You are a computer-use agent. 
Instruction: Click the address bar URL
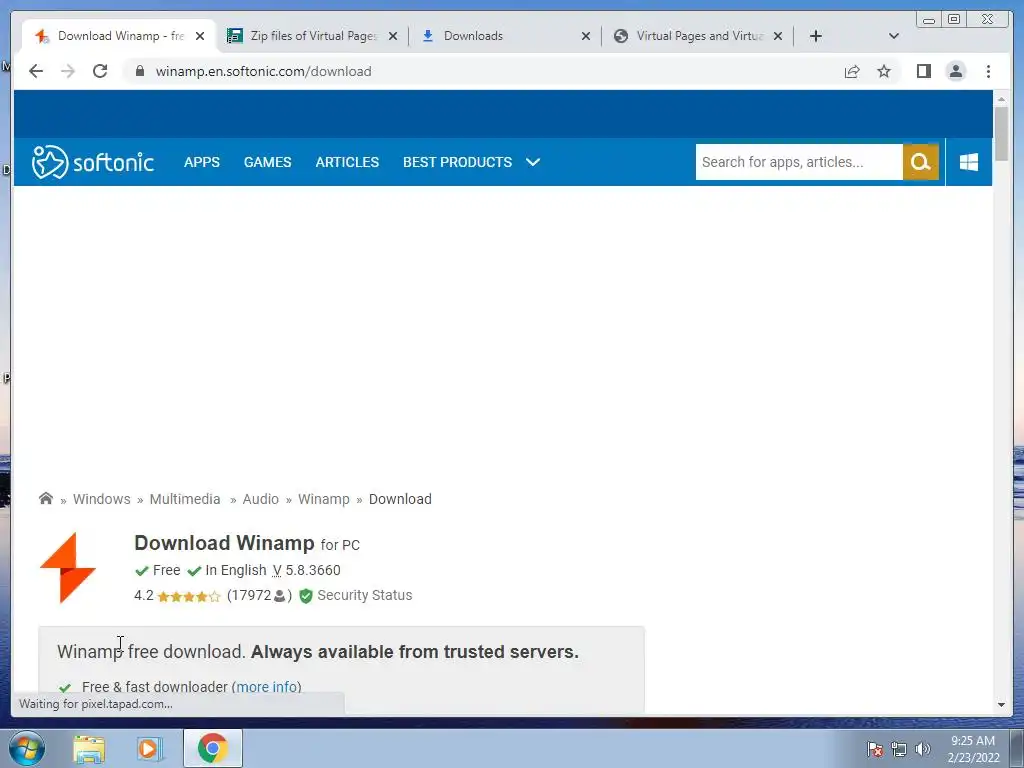tap(263, 71)
